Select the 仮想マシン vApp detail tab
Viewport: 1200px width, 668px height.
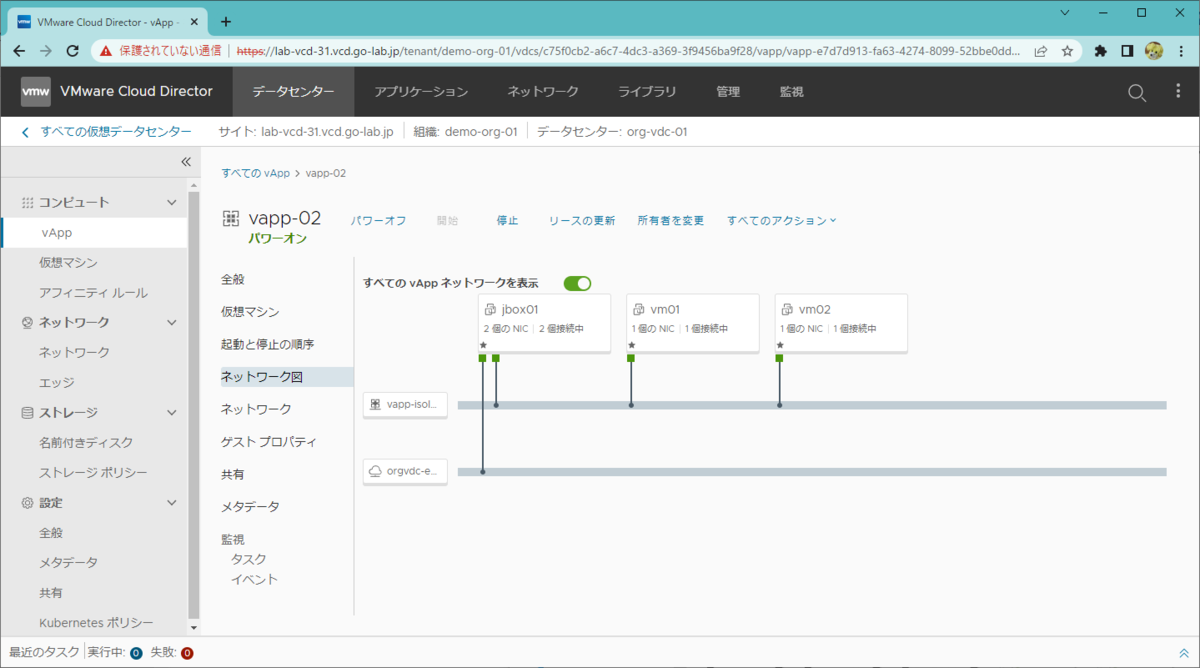click(x=250, y=312)
